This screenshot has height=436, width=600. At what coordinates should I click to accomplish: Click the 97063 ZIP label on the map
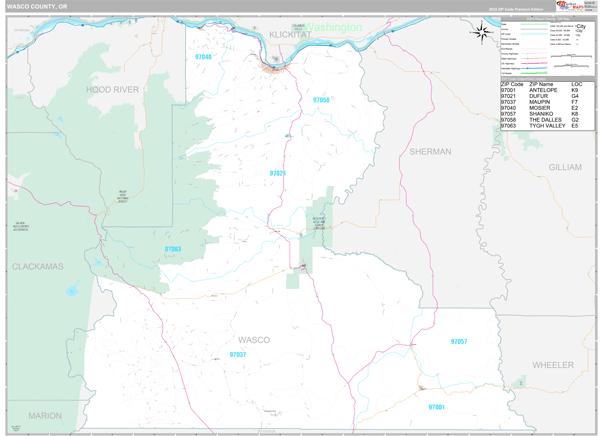[x=173, y=249]
